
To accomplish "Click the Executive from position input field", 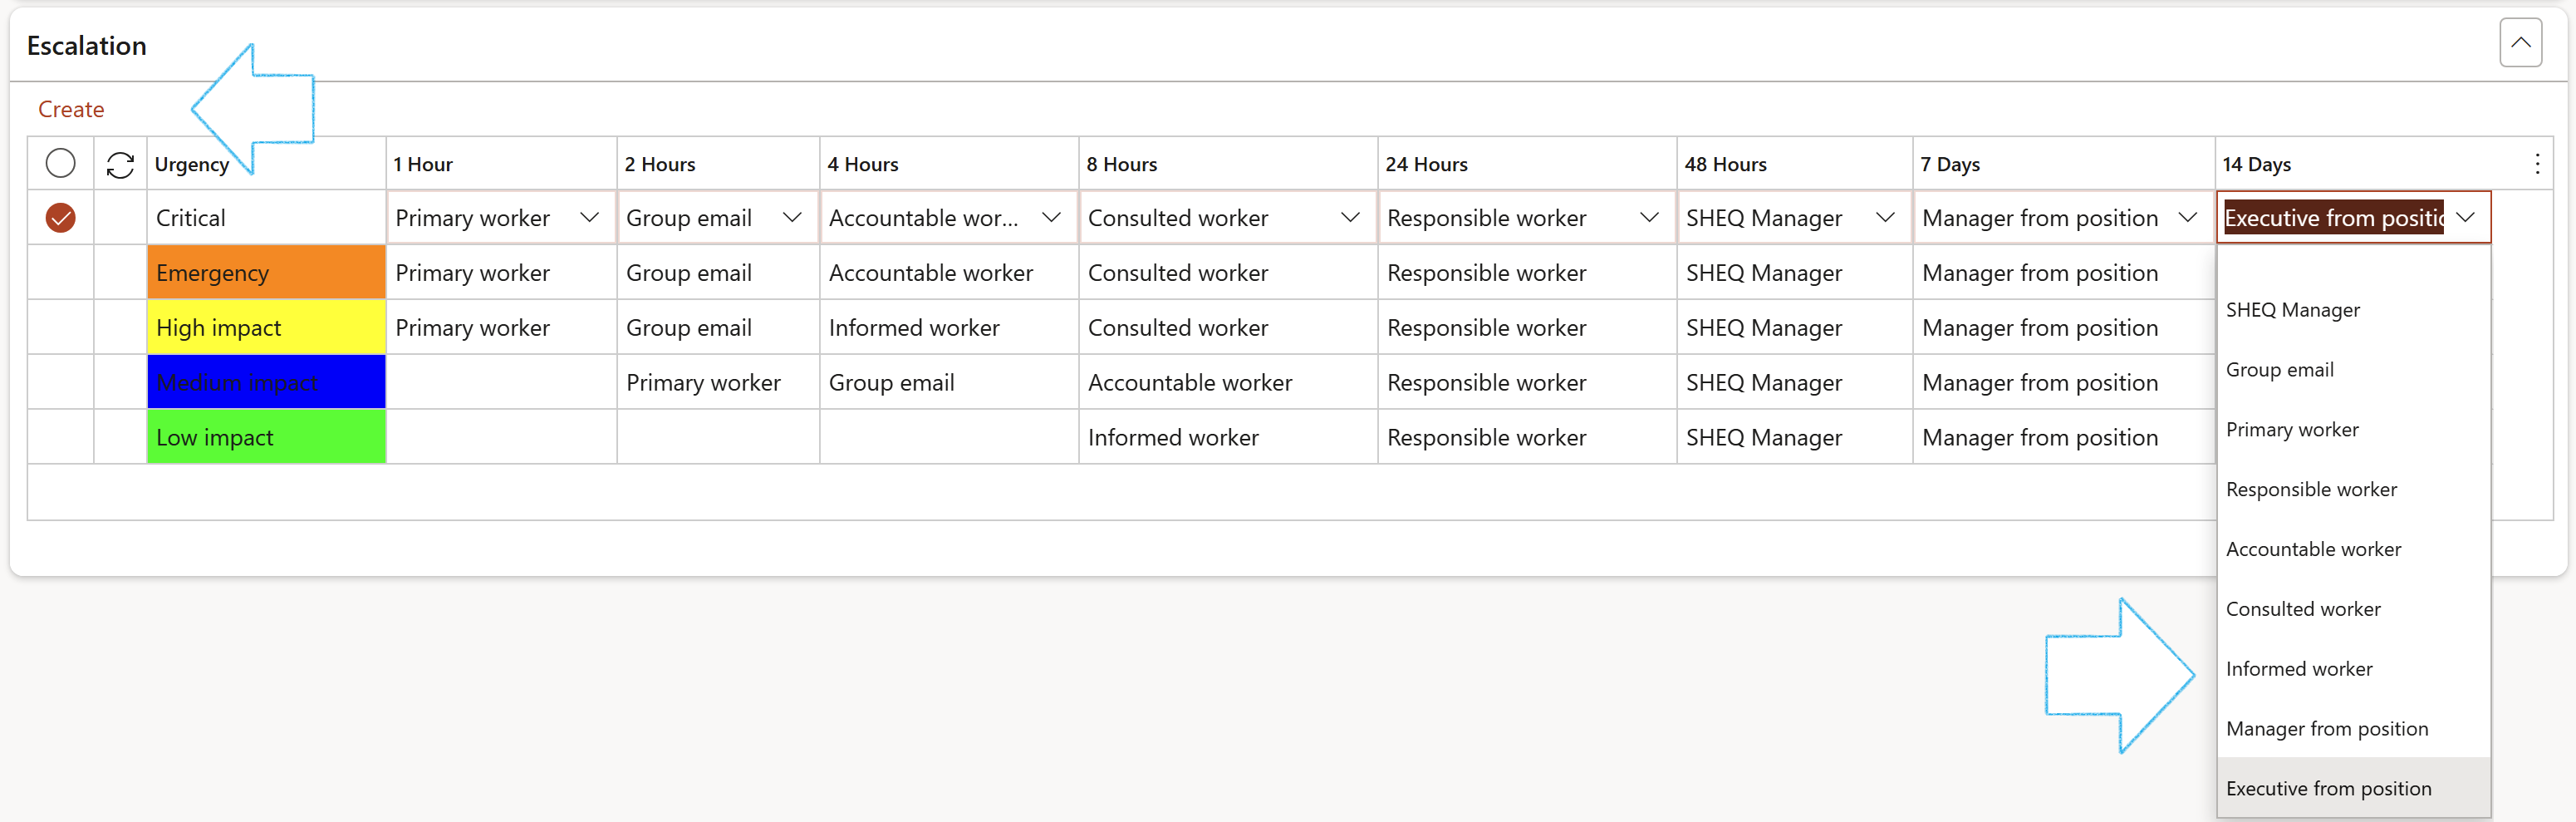I will point(2332,218).
